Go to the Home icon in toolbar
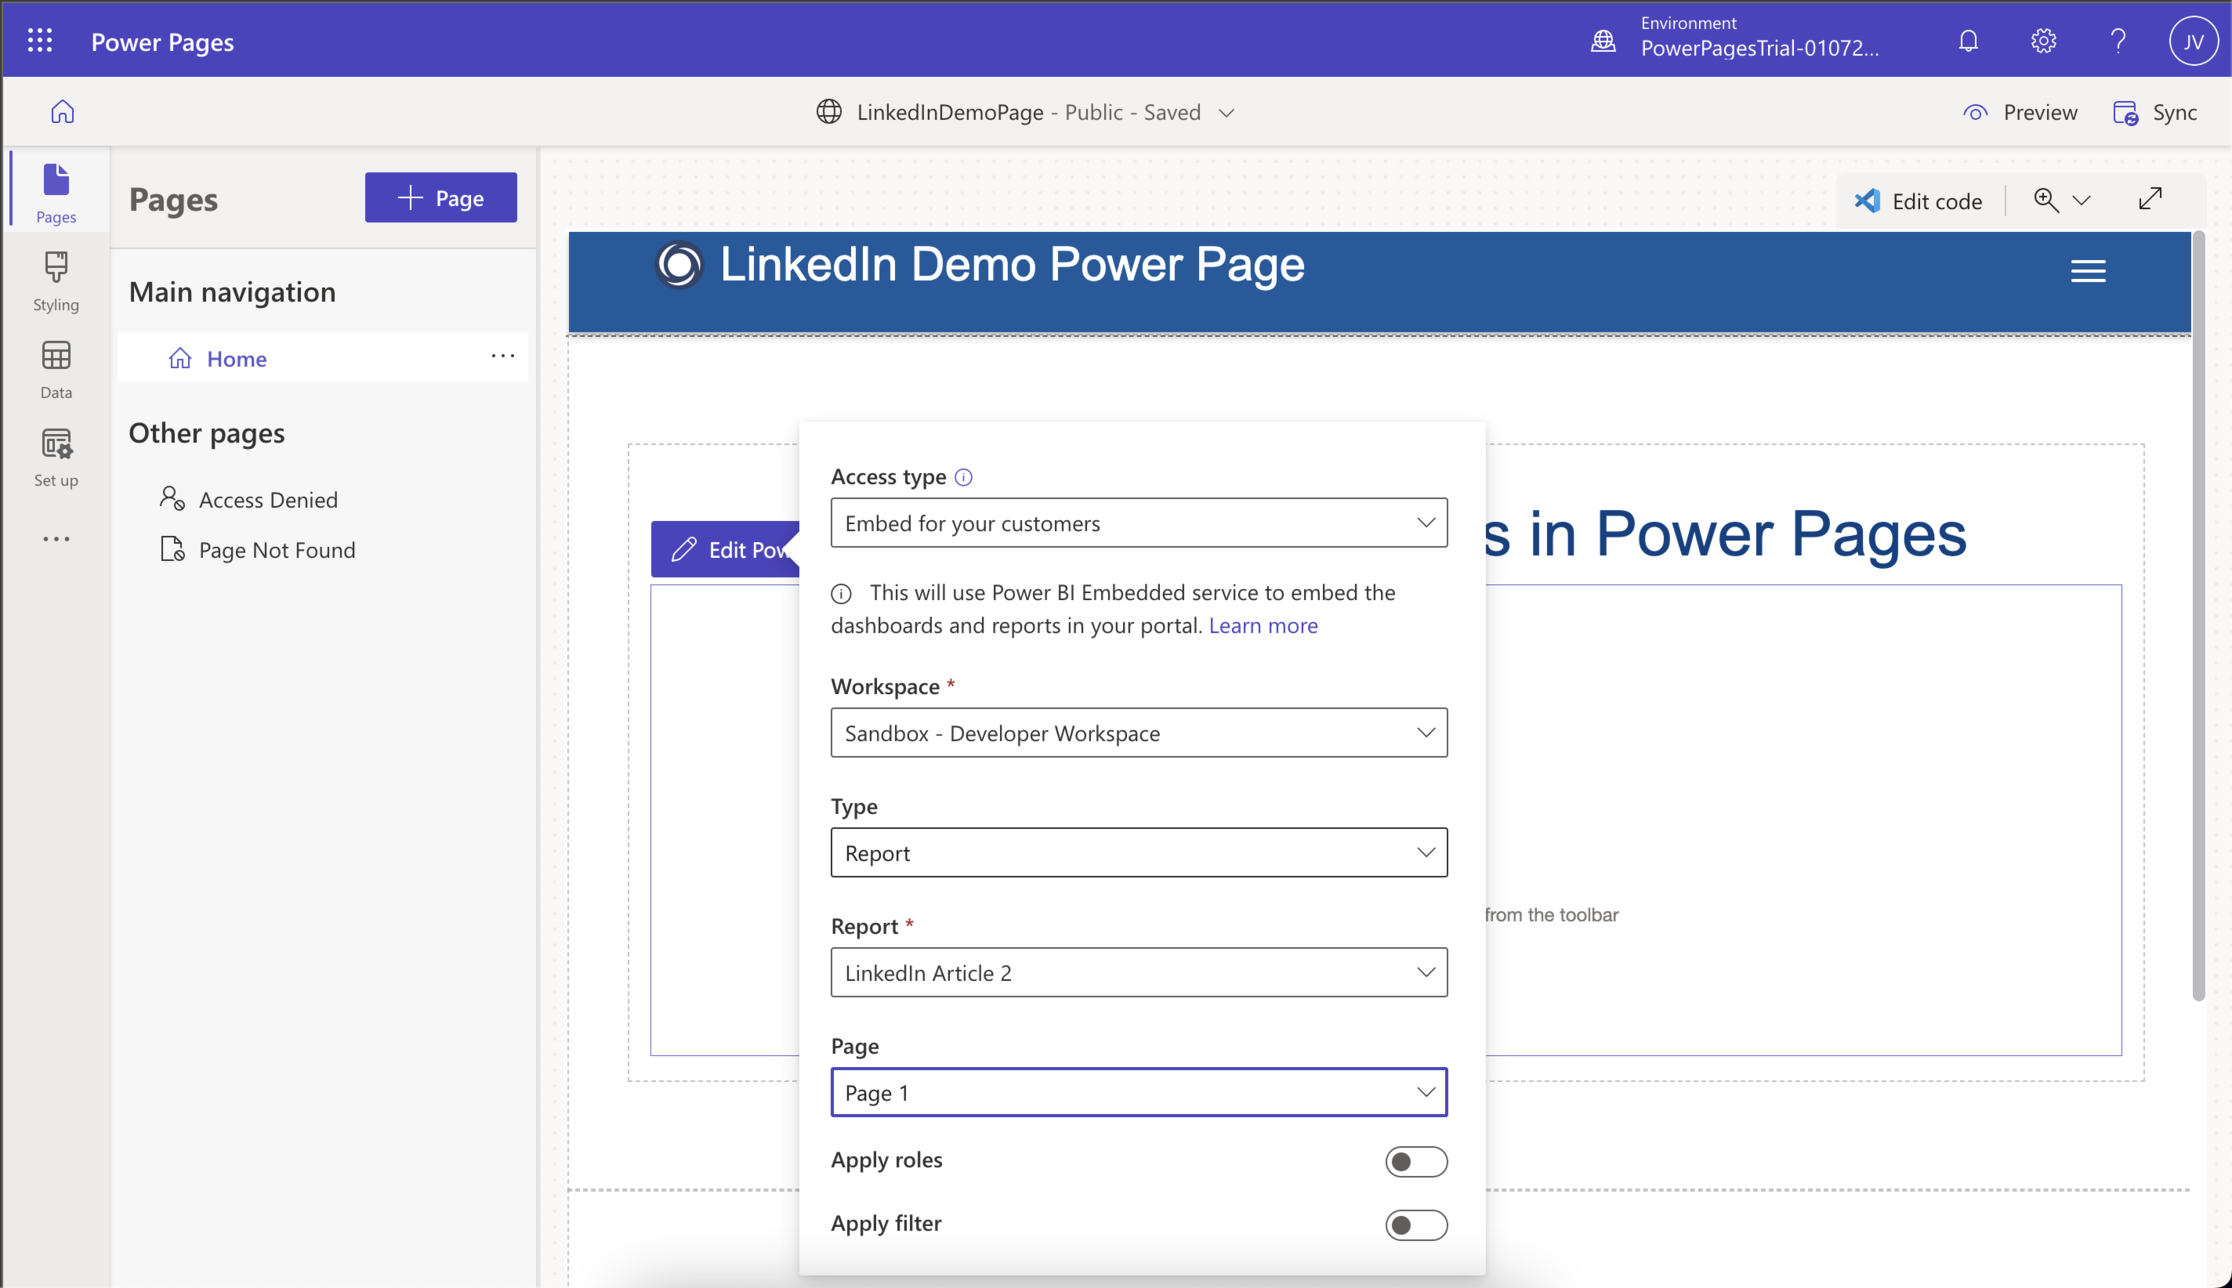The image size is (2232, 1288). point(62,112)
